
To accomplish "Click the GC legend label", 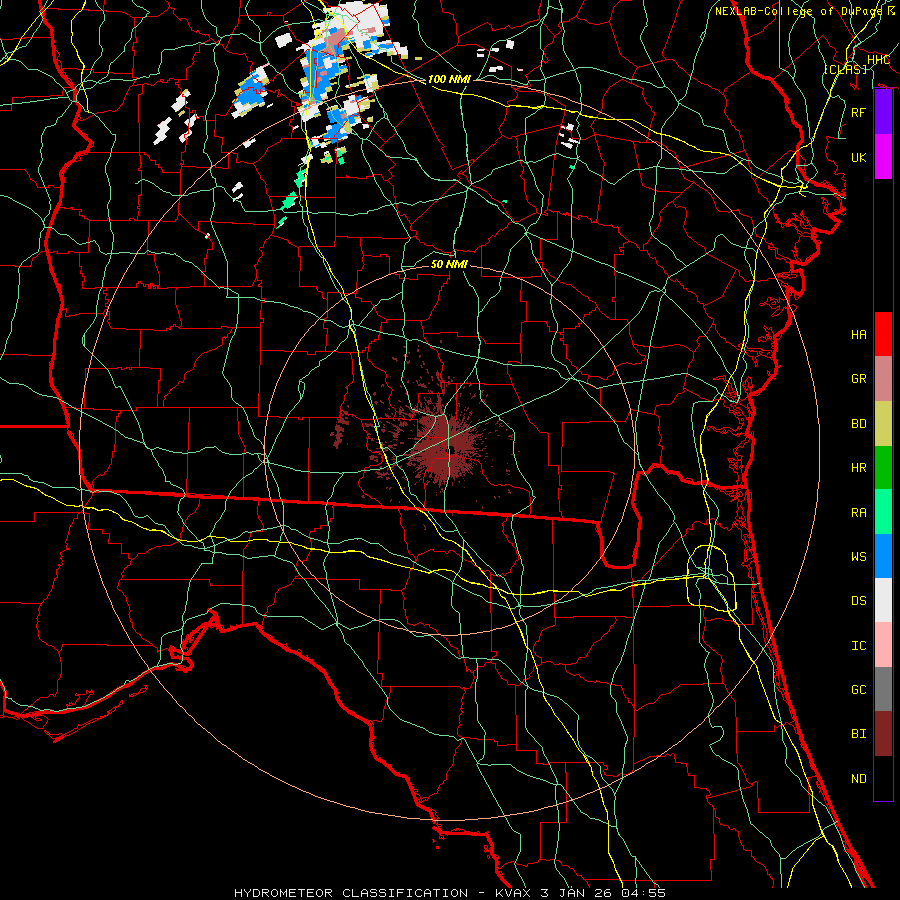I will coord(859,690).
